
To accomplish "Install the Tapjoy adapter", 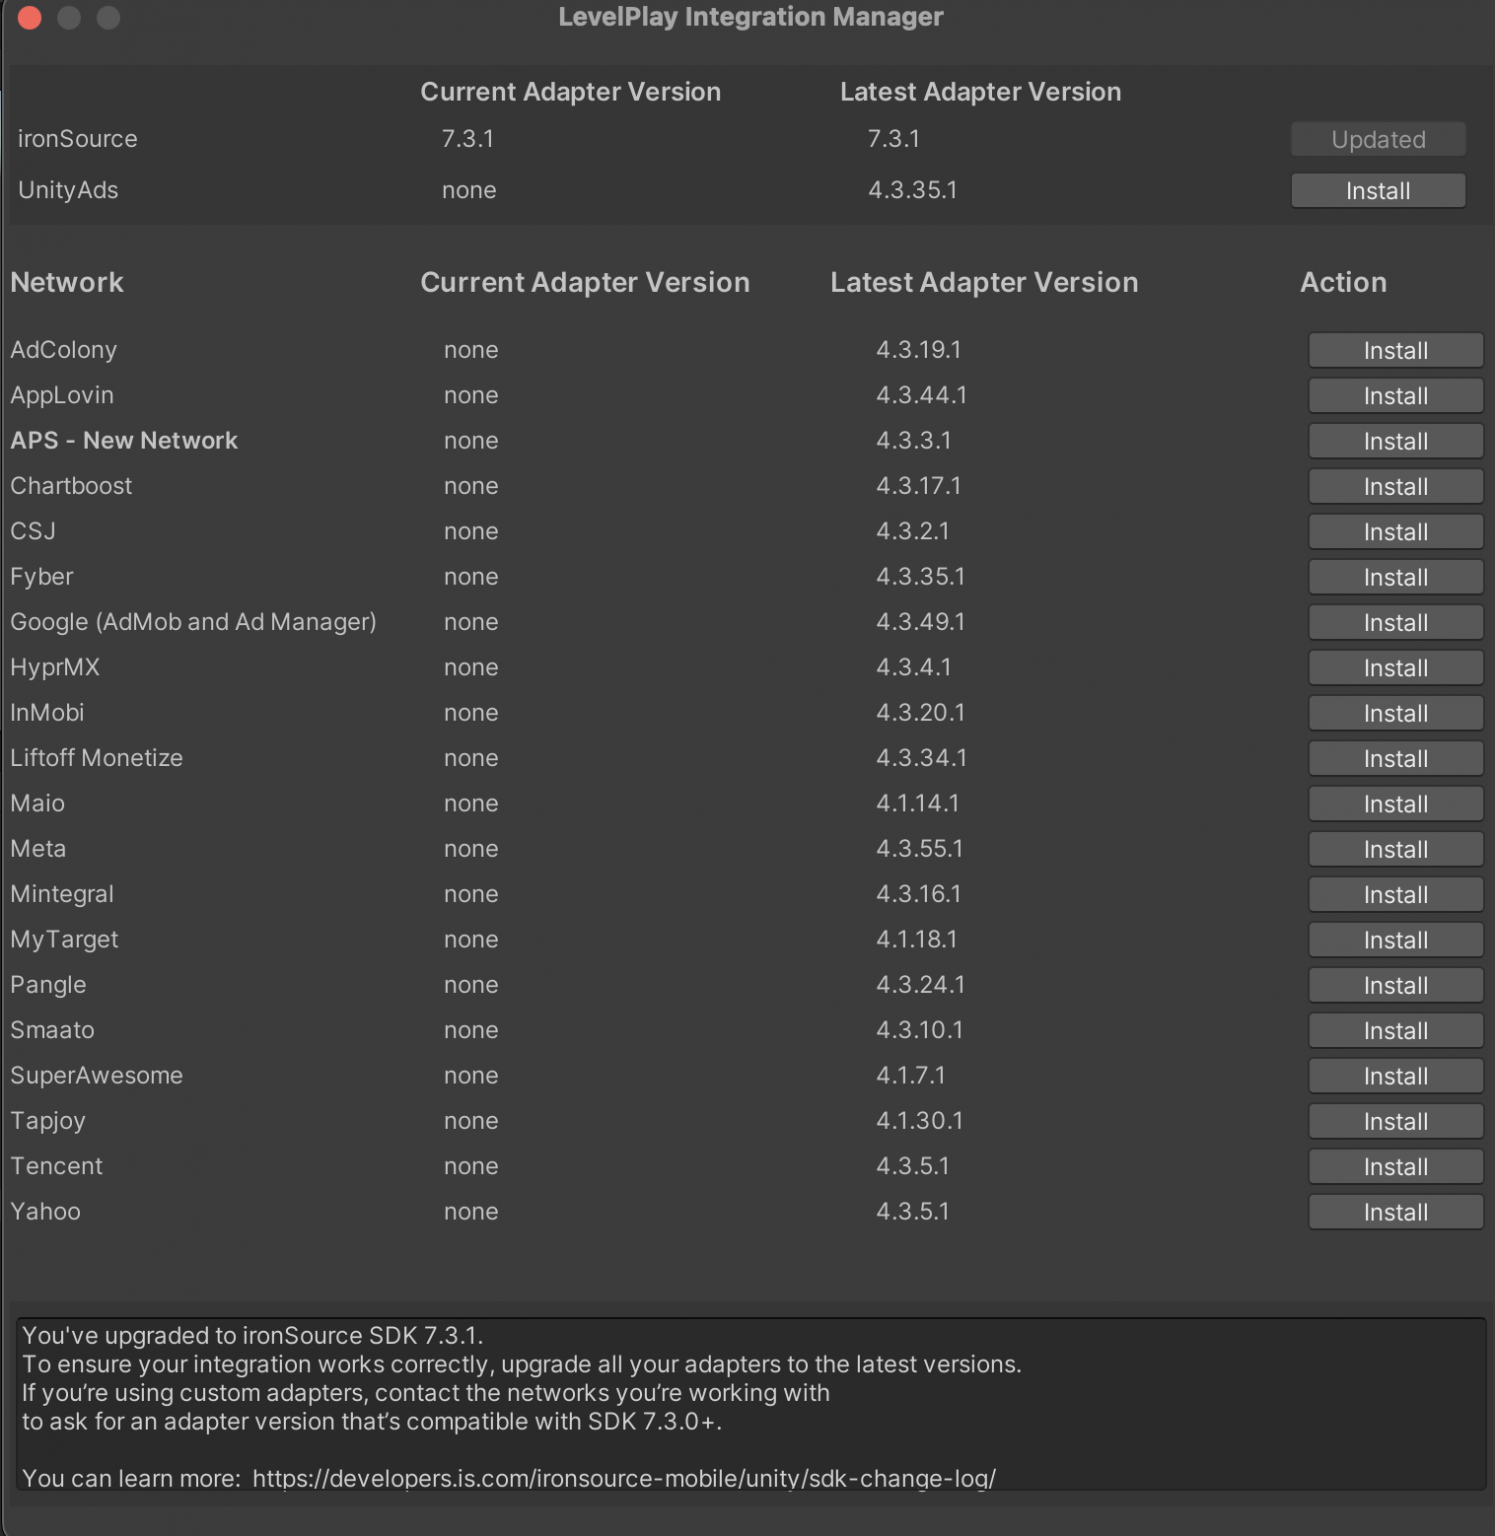I will click(x=1395, y=1121).
